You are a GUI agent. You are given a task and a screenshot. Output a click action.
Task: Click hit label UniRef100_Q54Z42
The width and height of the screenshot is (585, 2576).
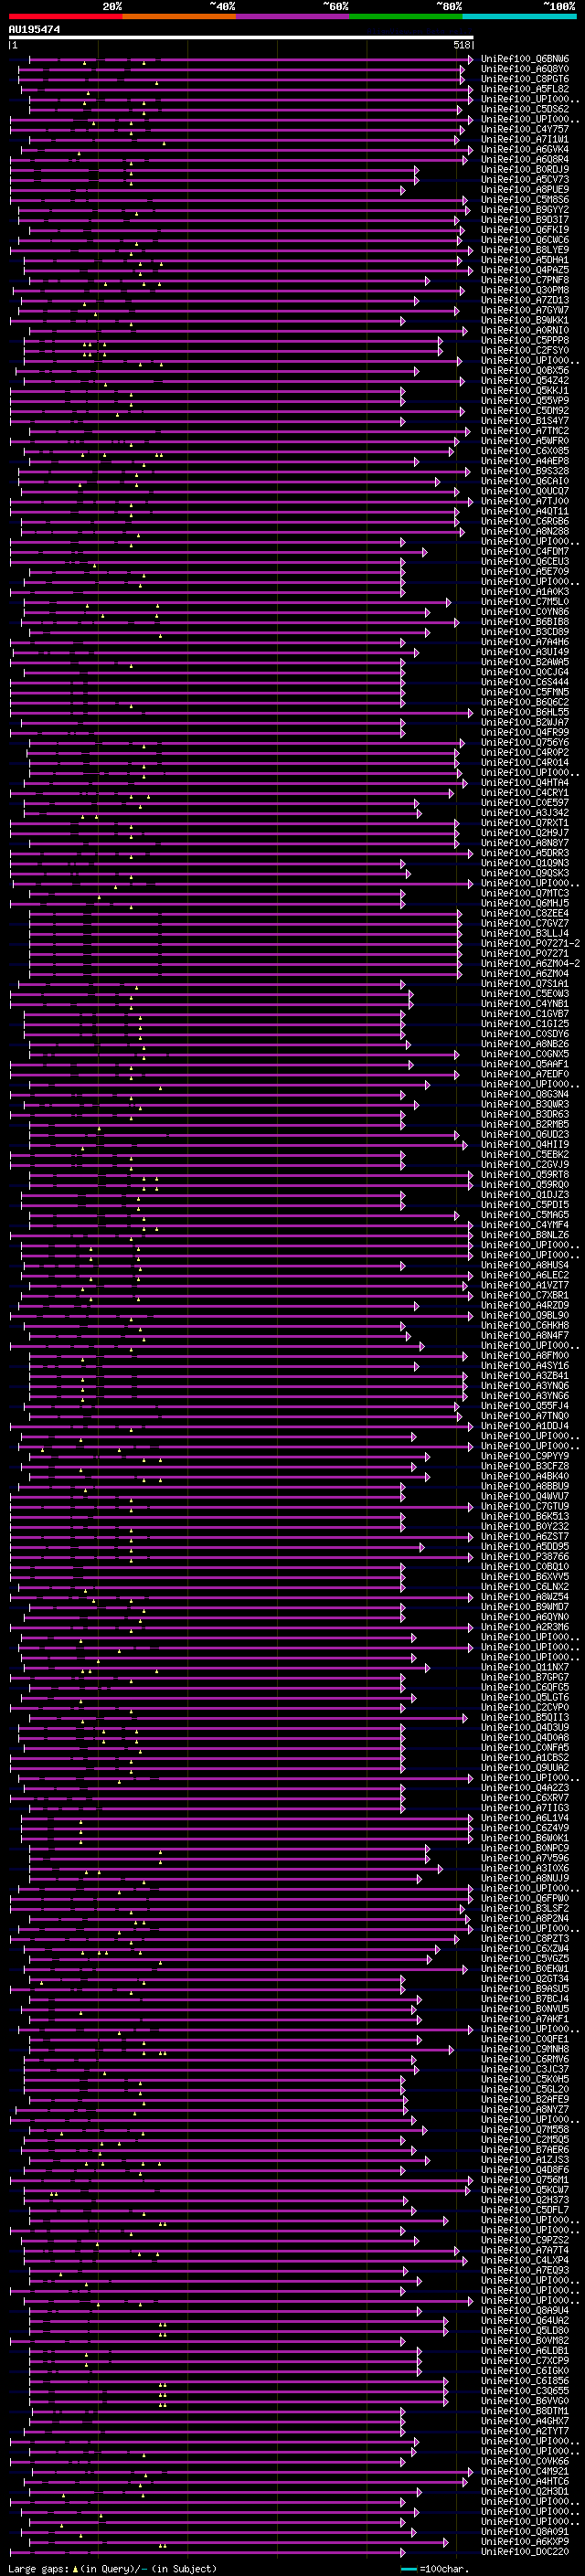(525, 381)
